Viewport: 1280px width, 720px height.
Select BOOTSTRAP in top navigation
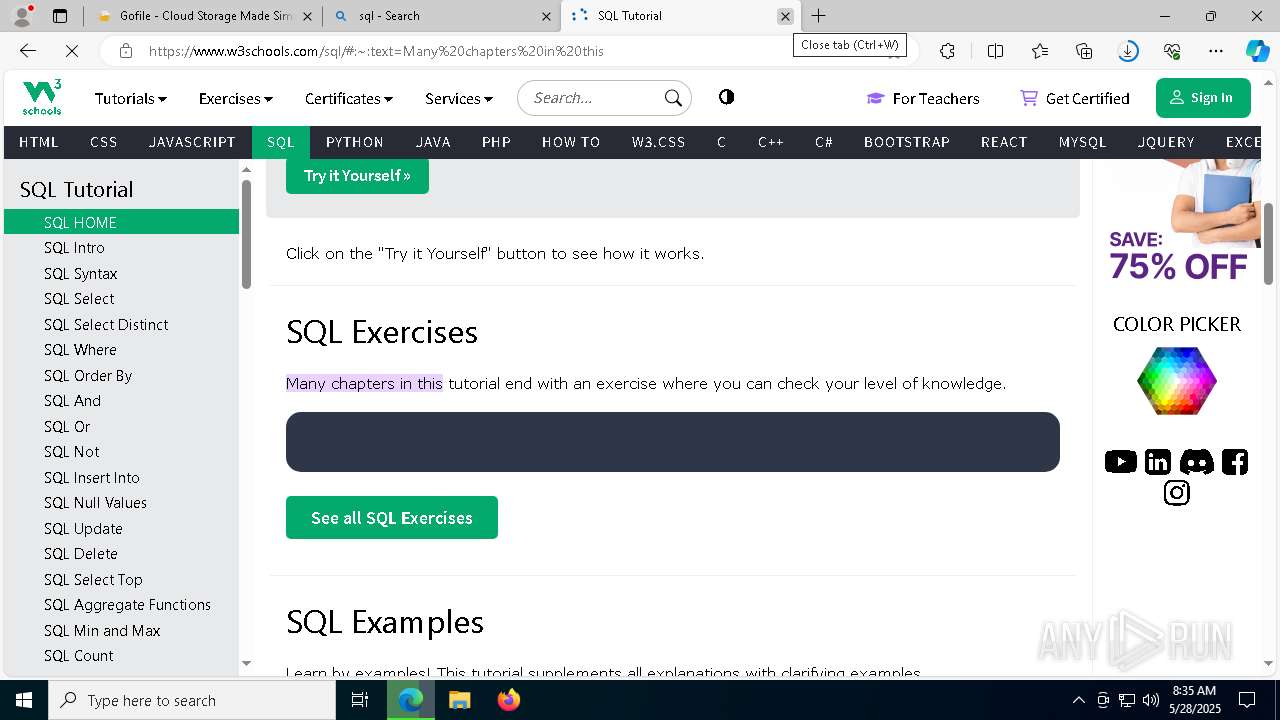point(907,142)
